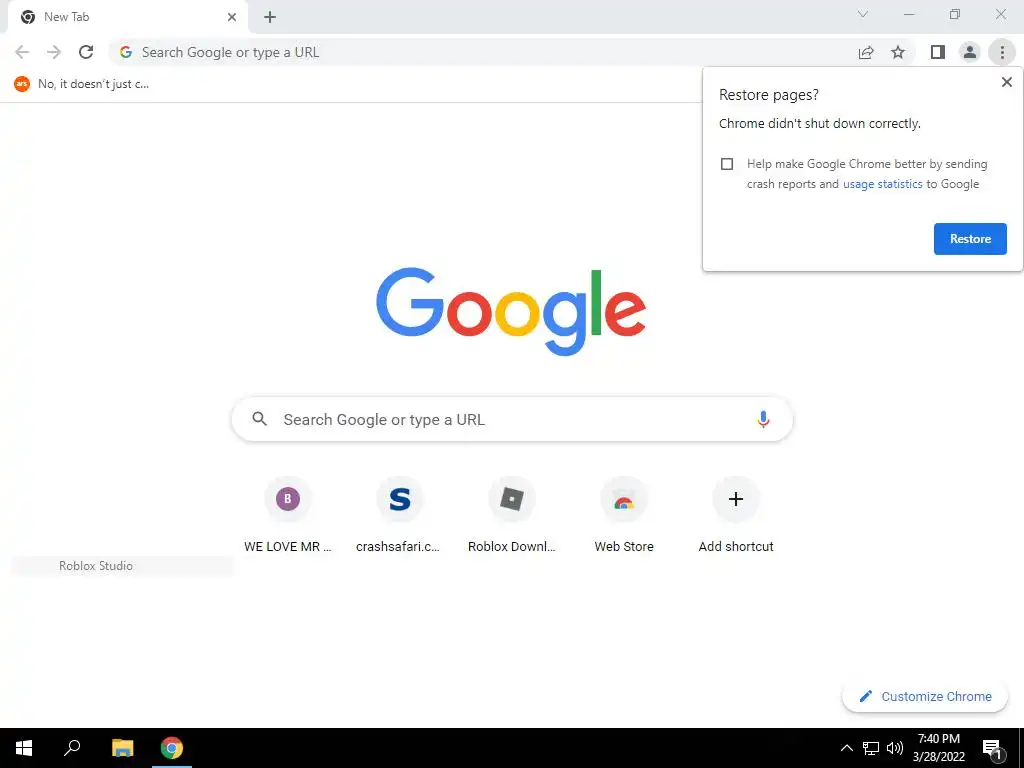The height and width of the screenshot is (768, 1024).
Task: Dismiss the Restore pages popup
Action: click(x=1006, y=82)
